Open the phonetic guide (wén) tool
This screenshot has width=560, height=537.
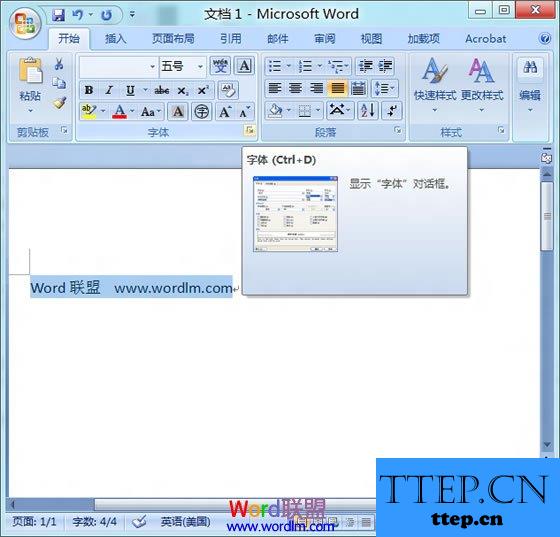coord(220,66)
